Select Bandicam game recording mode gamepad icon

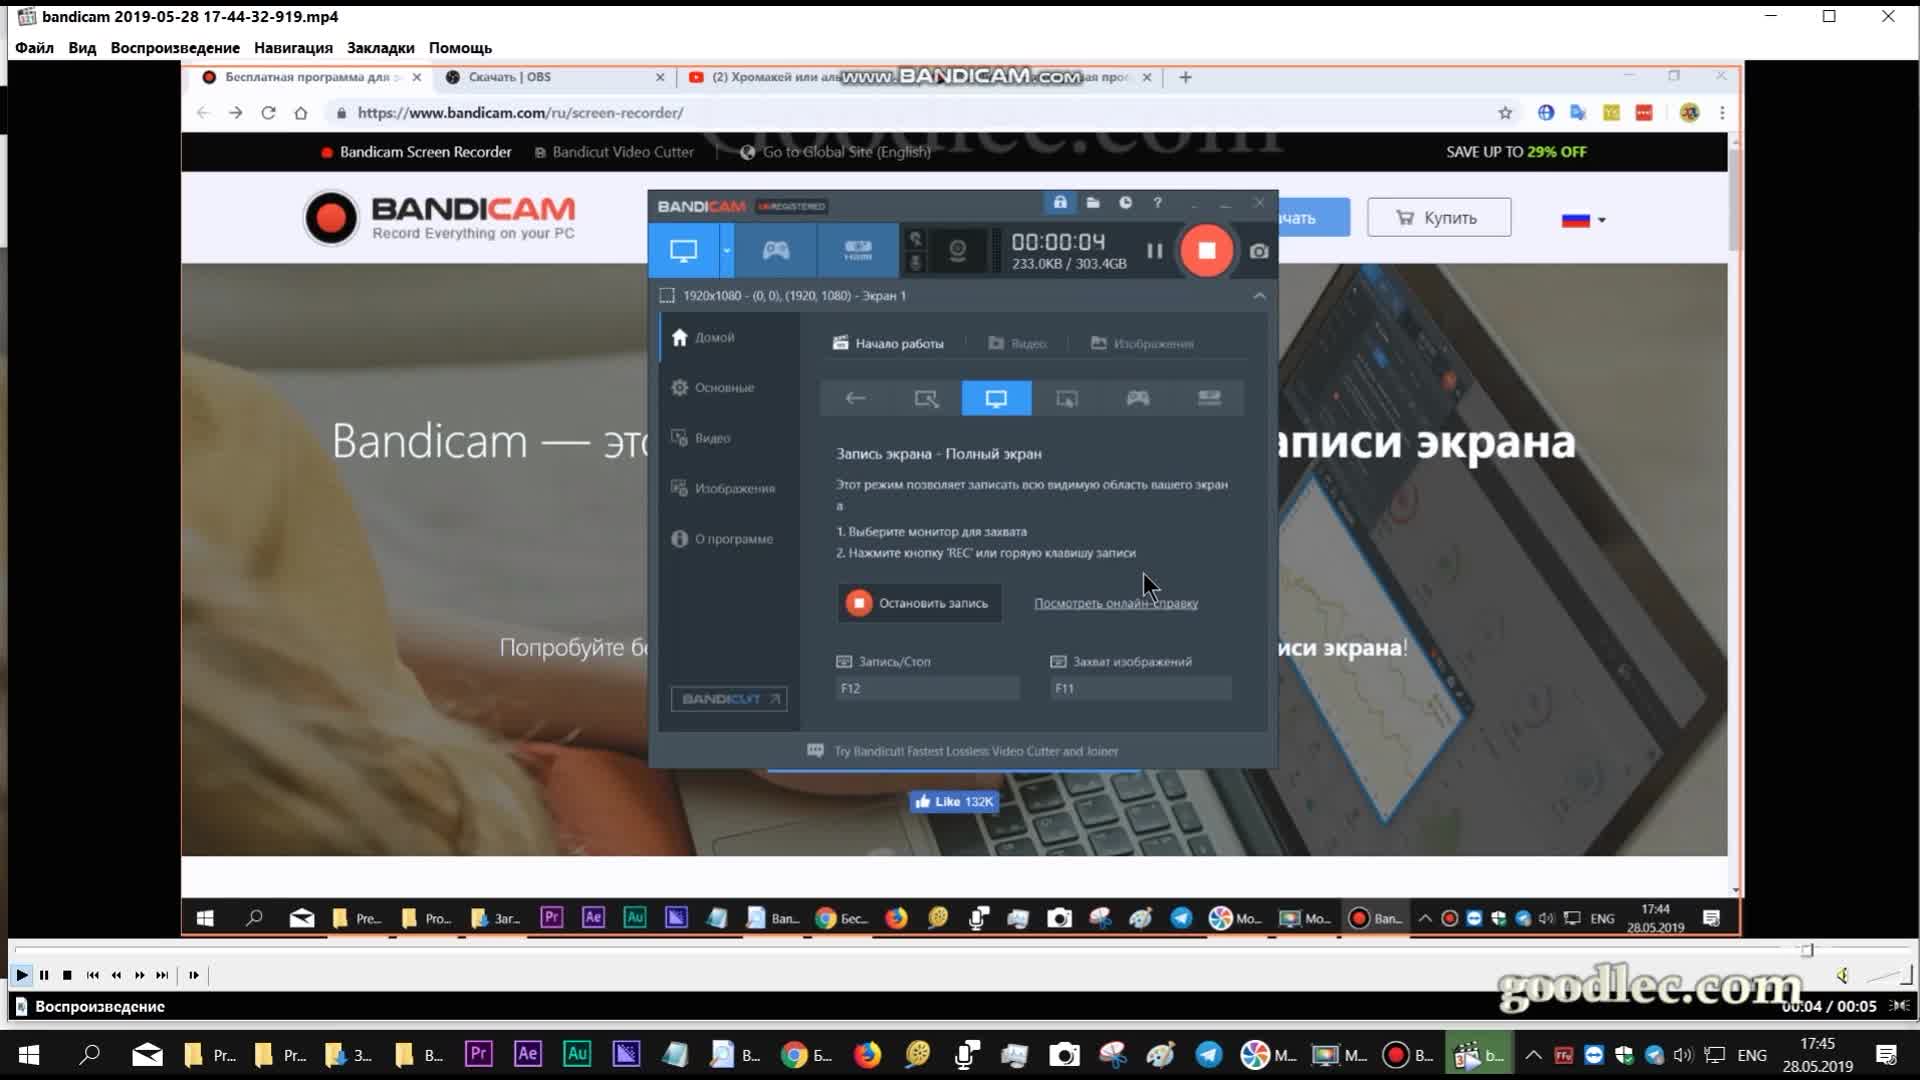click(776, 250)
